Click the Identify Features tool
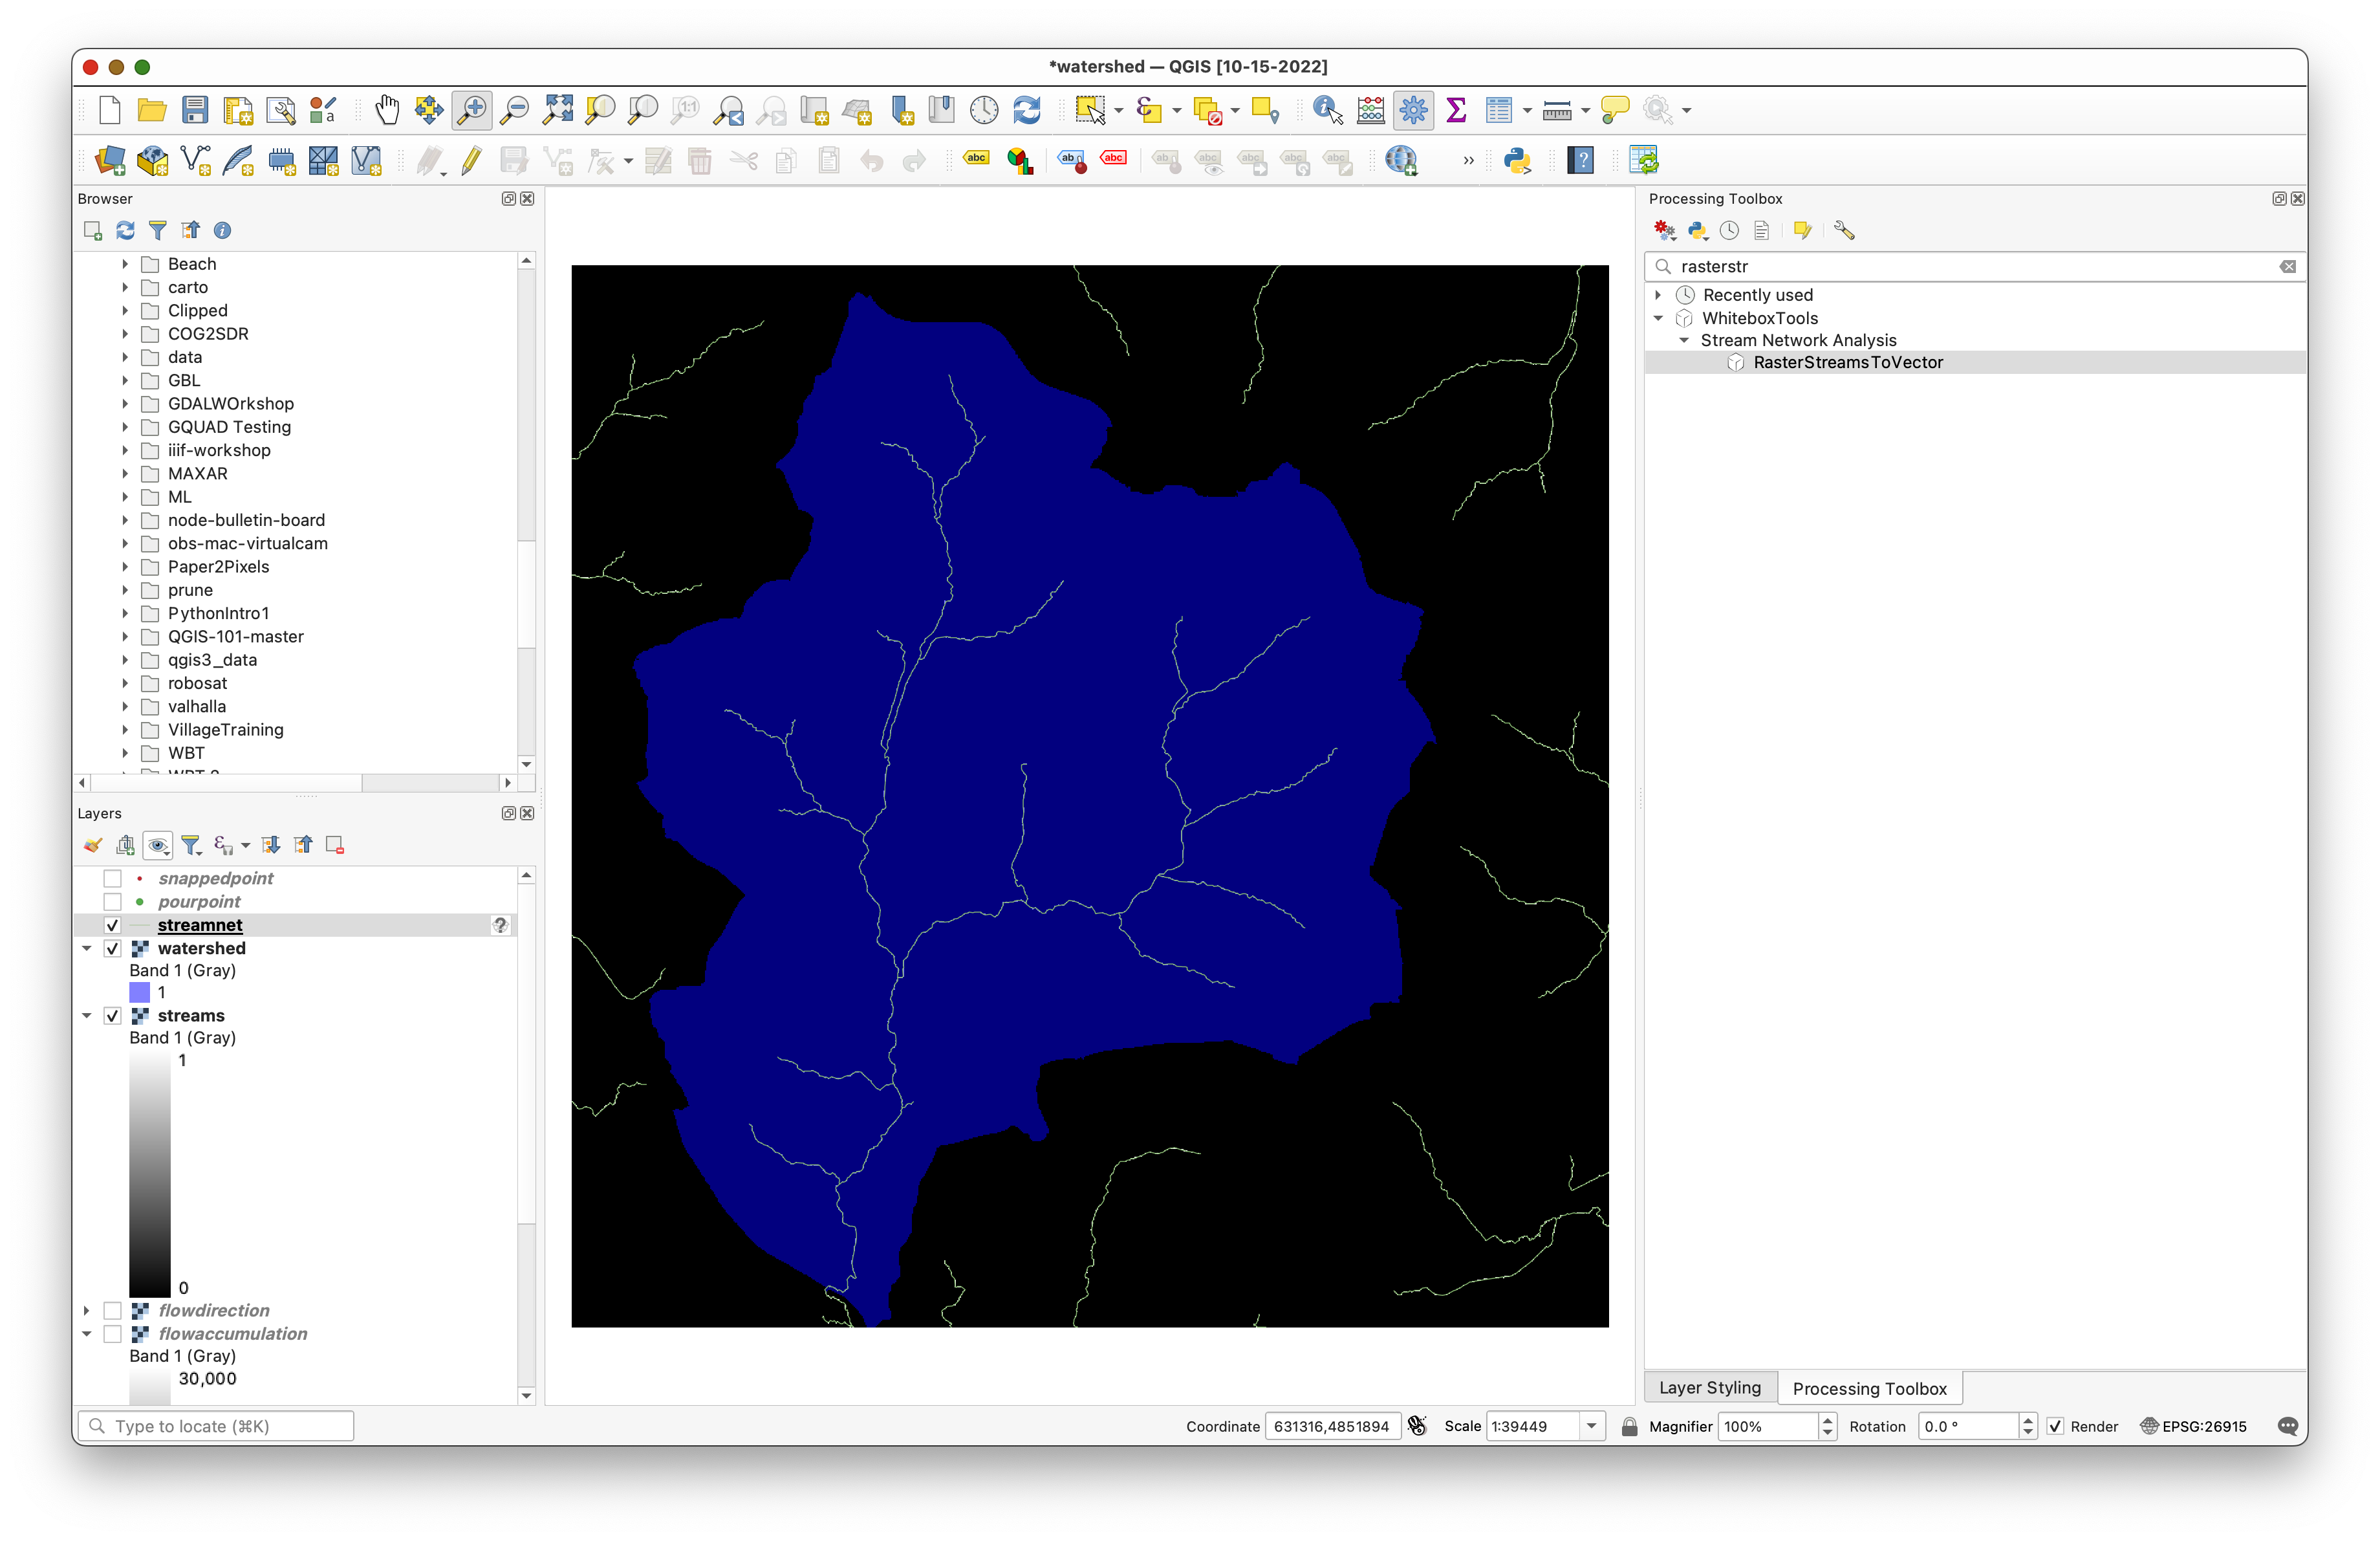The image size is (2380, 1541). [x=1327, y=110]
